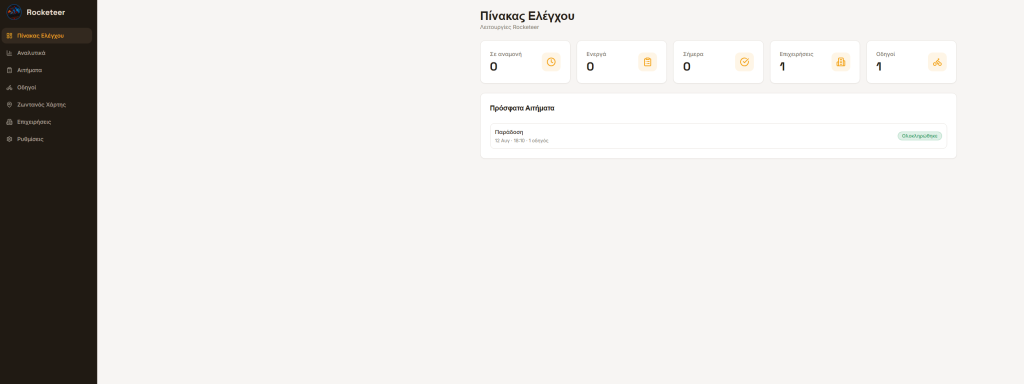1024x384 pixels.
Task: Click the bicycle icon beside sidebar Οδηγοί
Action: point(9,88)
